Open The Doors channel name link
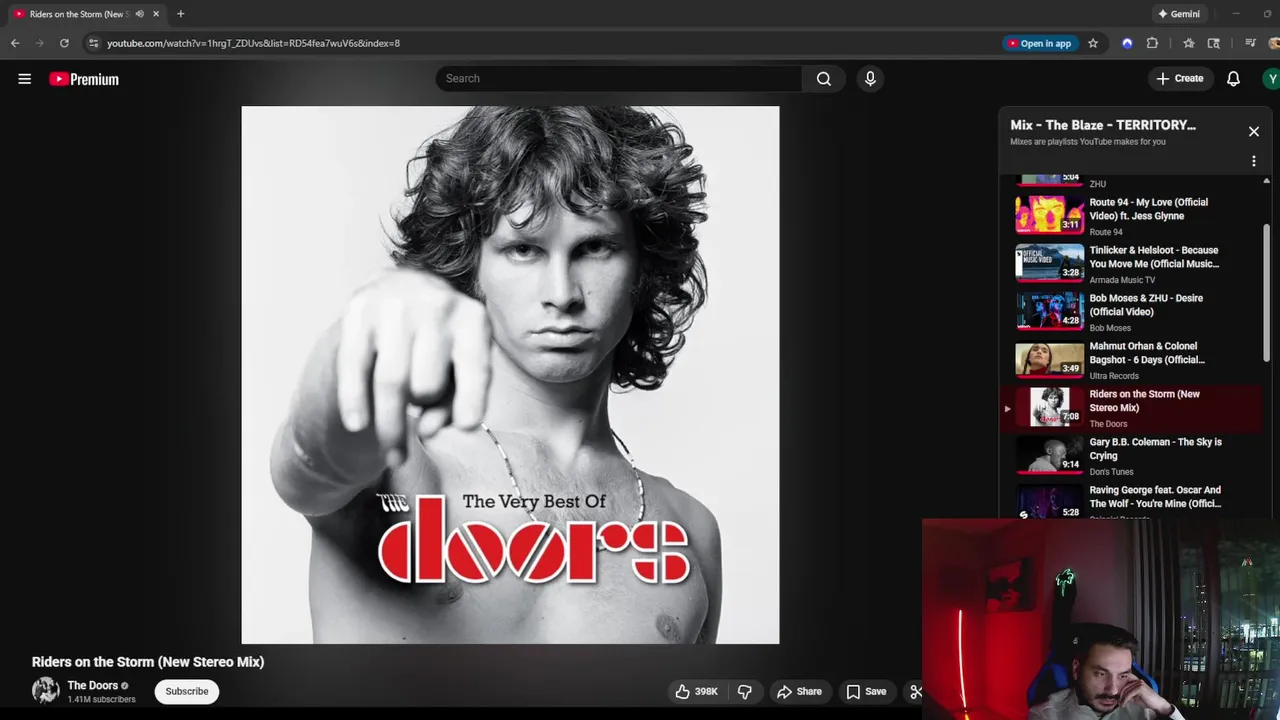1280x720 pixels. [x=92, y=685]
